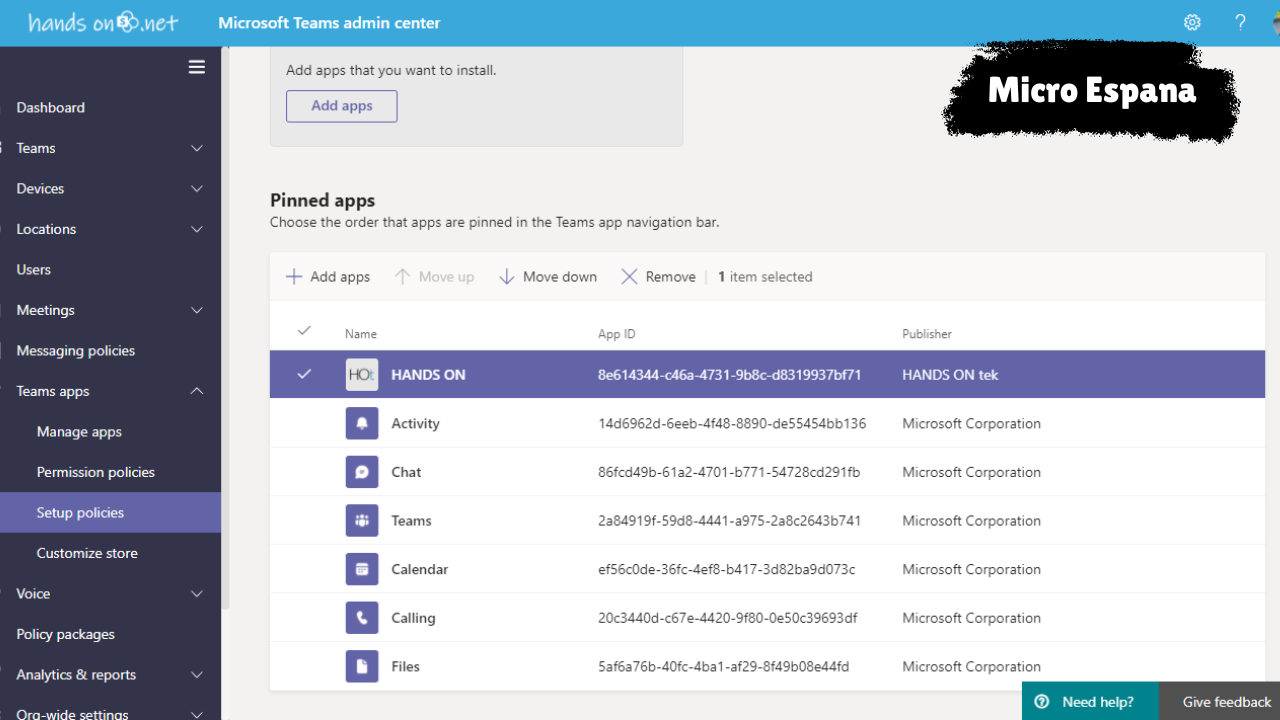This screenshot has height=720, width=1280.
Task: Click the Files document app icon
Action: click(362, 666)
